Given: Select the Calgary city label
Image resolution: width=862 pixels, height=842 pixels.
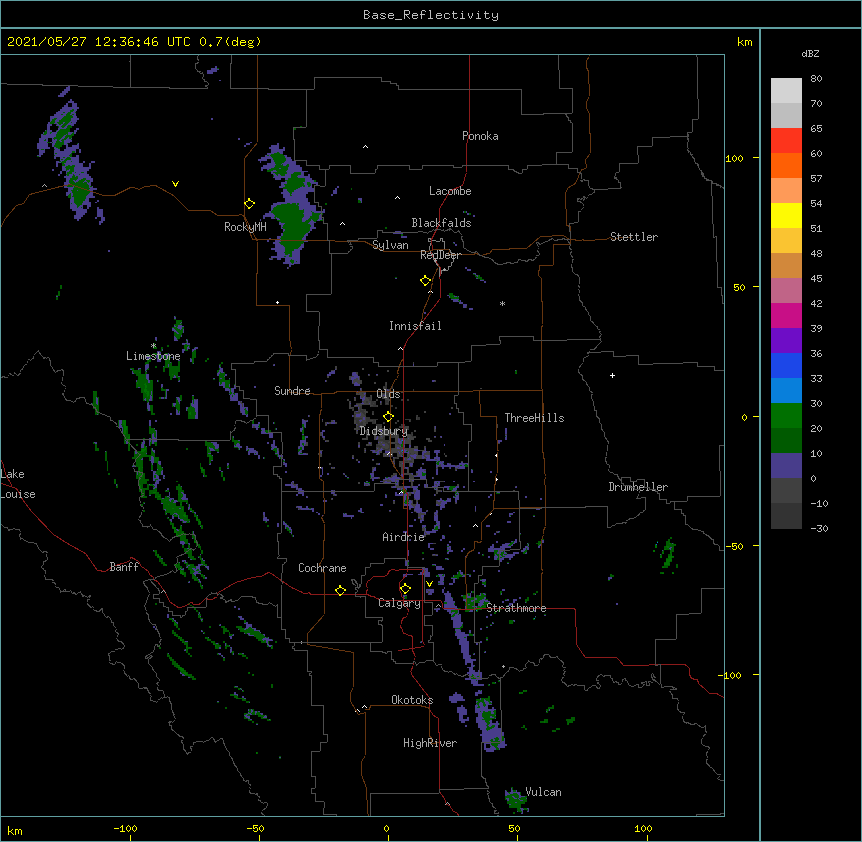Looking at the screenshot, I should pos(399,603).
